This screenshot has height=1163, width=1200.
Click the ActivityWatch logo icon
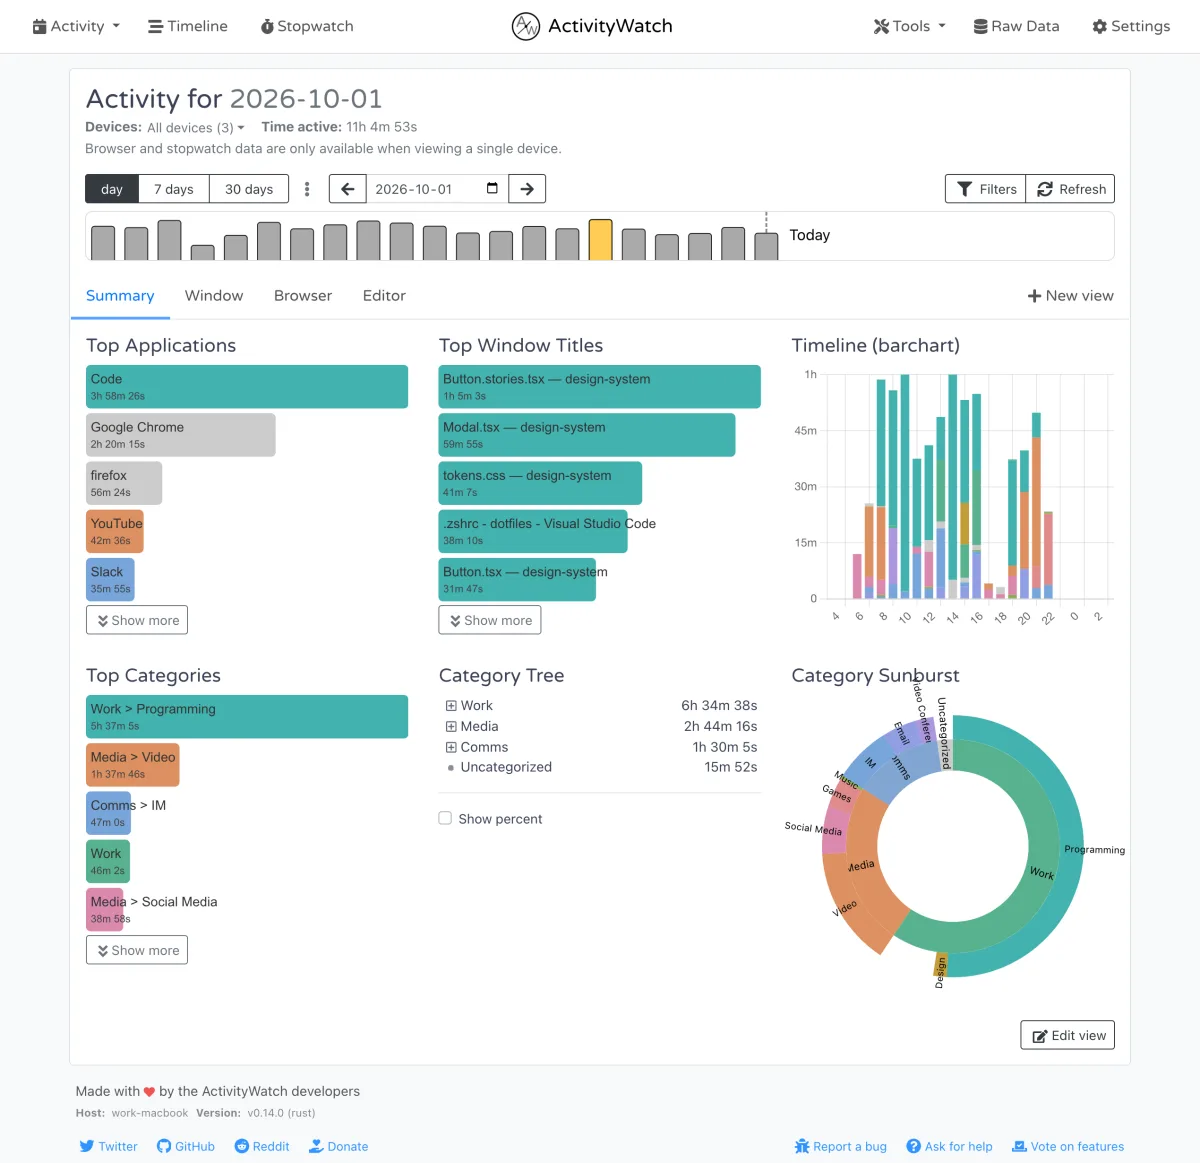coord(525,26)
